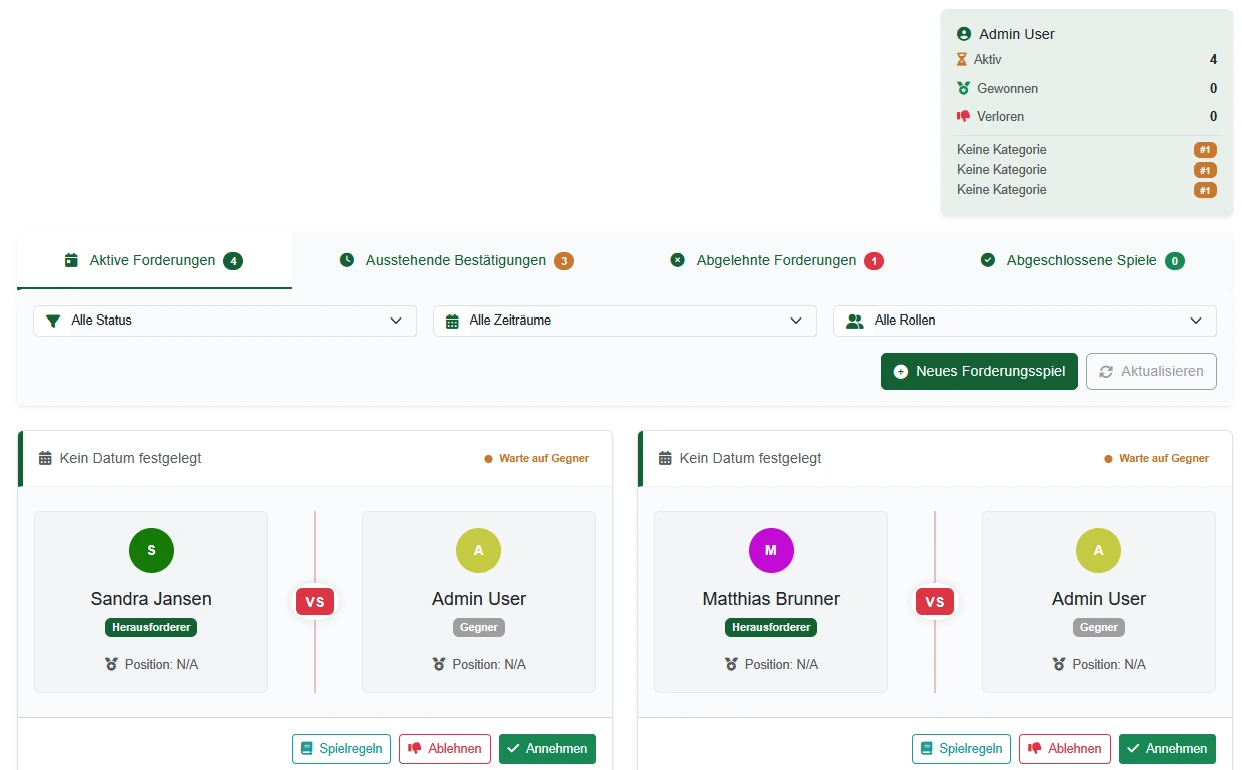This screenshot has height=770, width=1242.
Task: Open the Alle Rollen role filter
Action: tap(1025, 321)
